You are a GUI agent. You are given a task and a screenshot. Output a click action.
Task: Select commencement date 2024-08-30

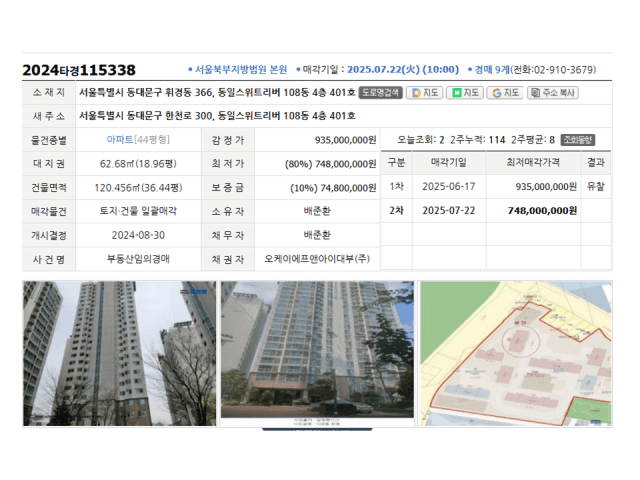(x=138, y=235)
